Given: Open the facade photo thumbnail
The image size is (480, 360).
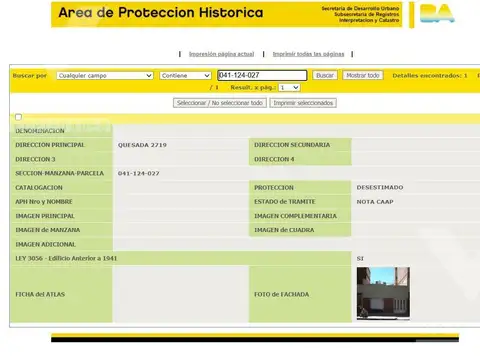Looking at the screenshot, I should tap(383, 293).
